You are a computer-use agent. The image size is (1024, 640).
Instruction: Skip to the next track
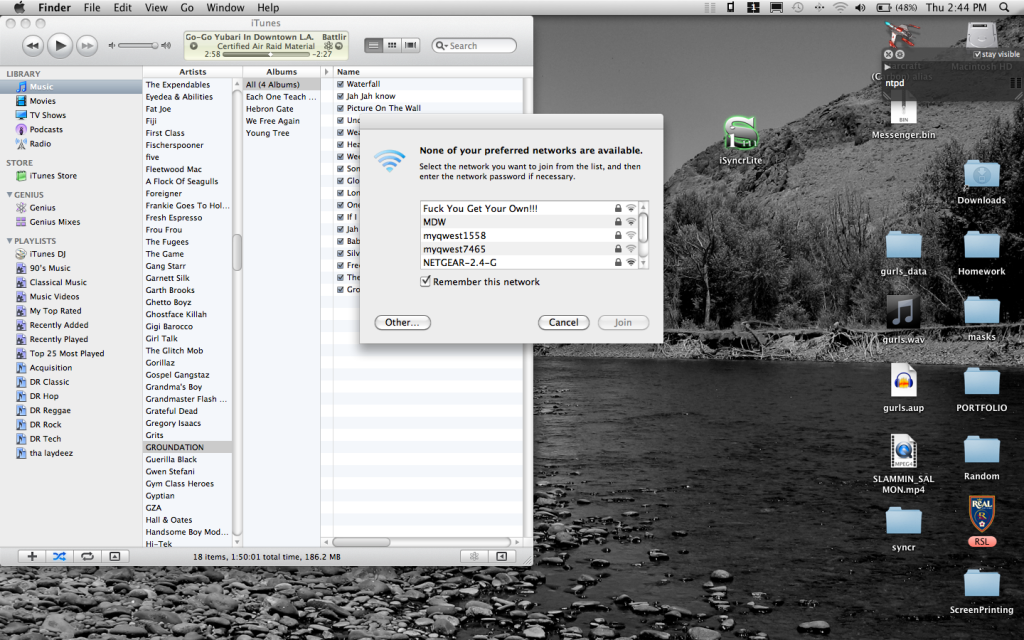click(87, 45)
